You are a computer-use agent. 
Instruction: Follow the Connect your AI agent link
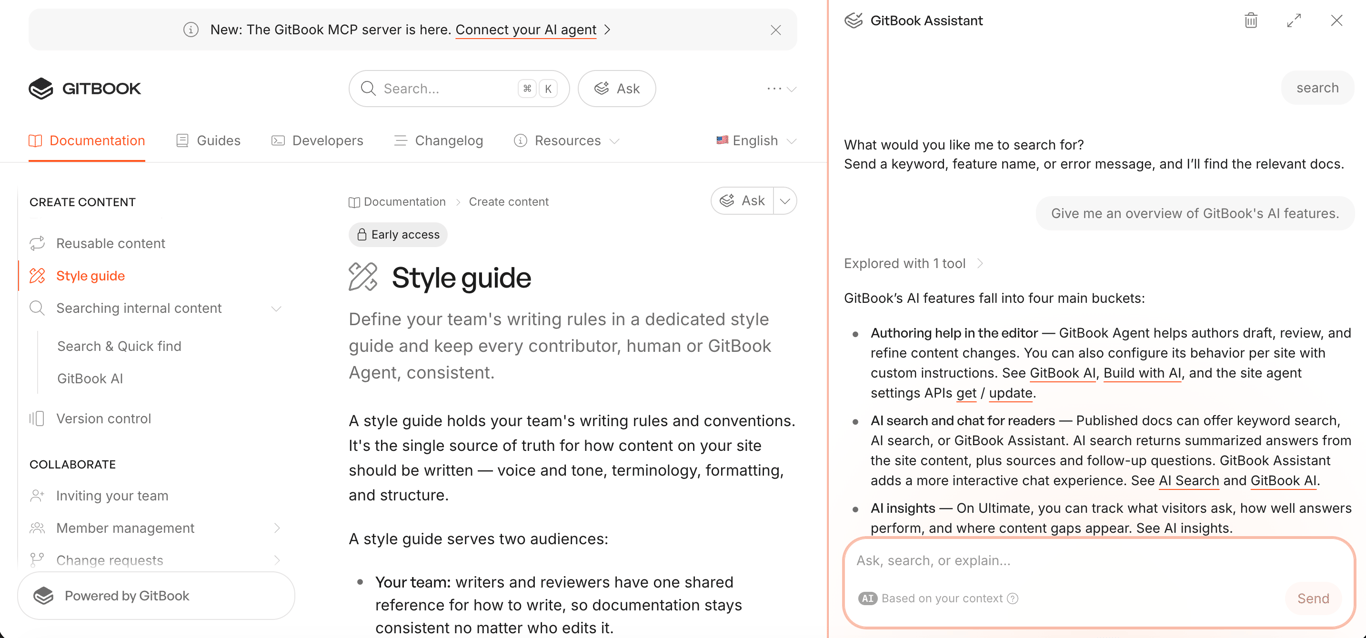[526, 30]
